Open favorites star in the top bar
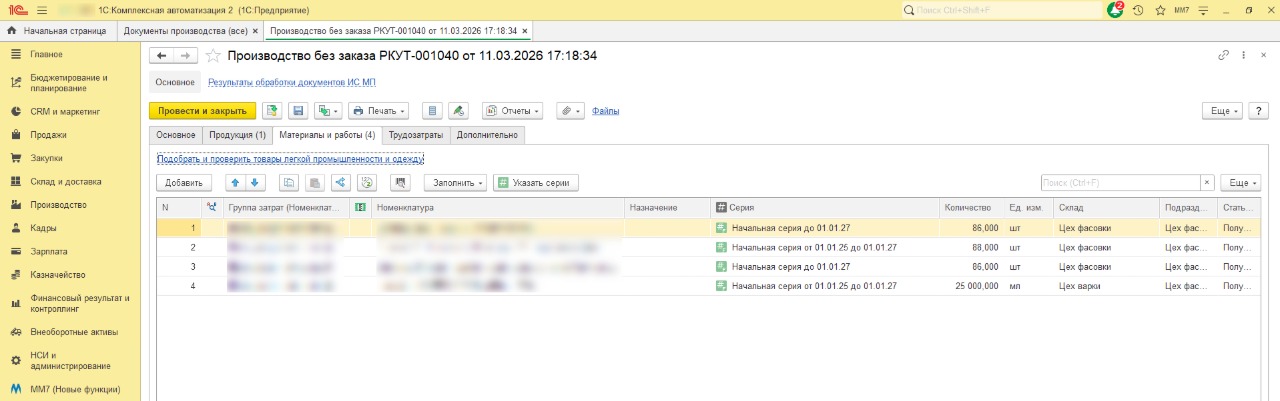 [x=1160, y=10]
